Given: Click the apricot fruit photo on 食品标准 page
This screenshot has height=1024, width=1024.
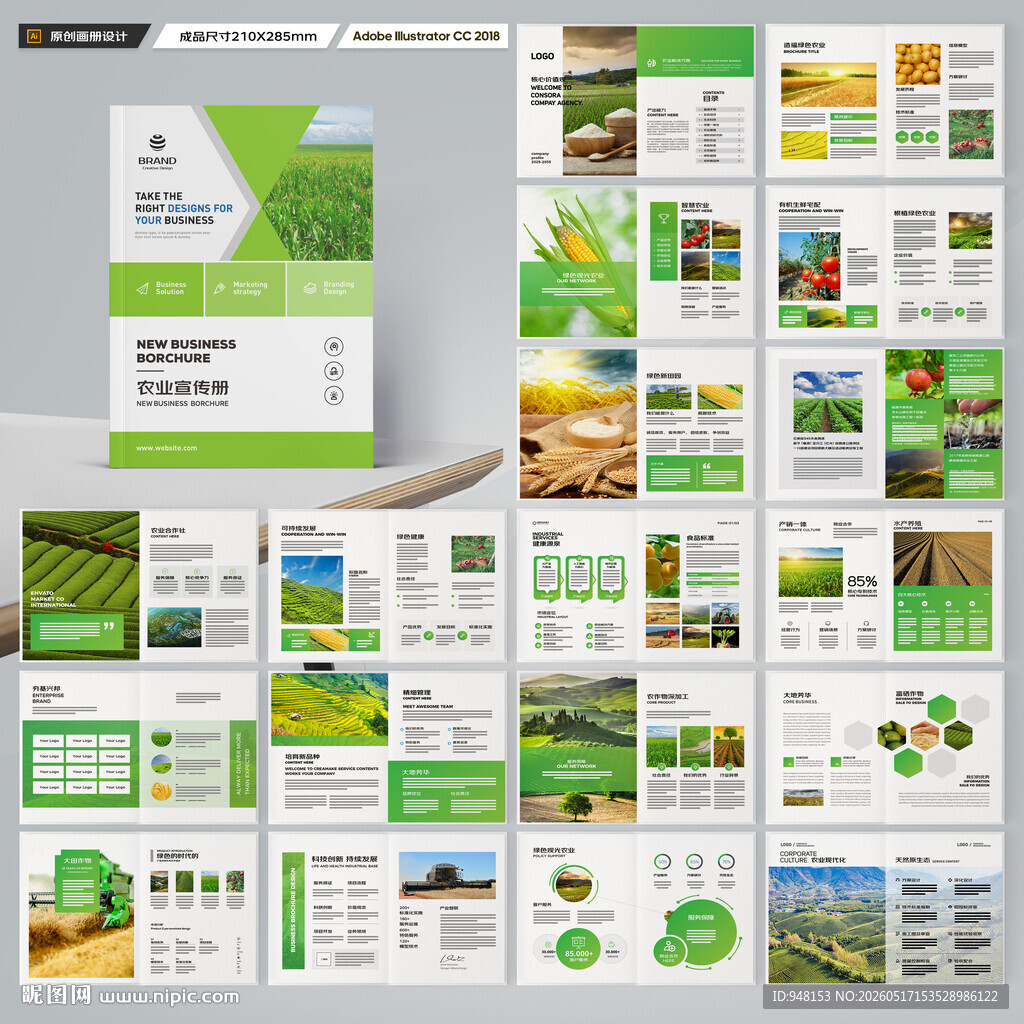Looking at the screenshot, I should coord(662,566).
